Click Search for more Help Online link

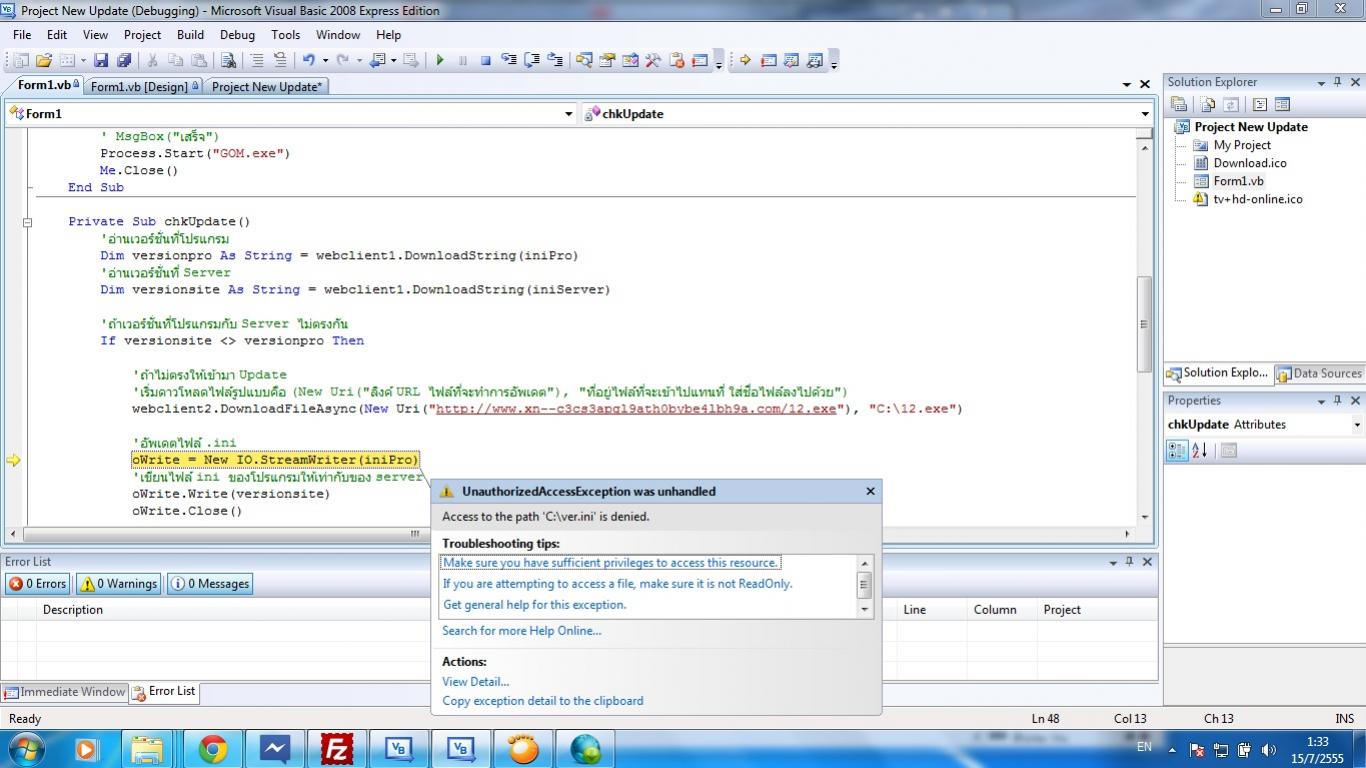[522, 631]
